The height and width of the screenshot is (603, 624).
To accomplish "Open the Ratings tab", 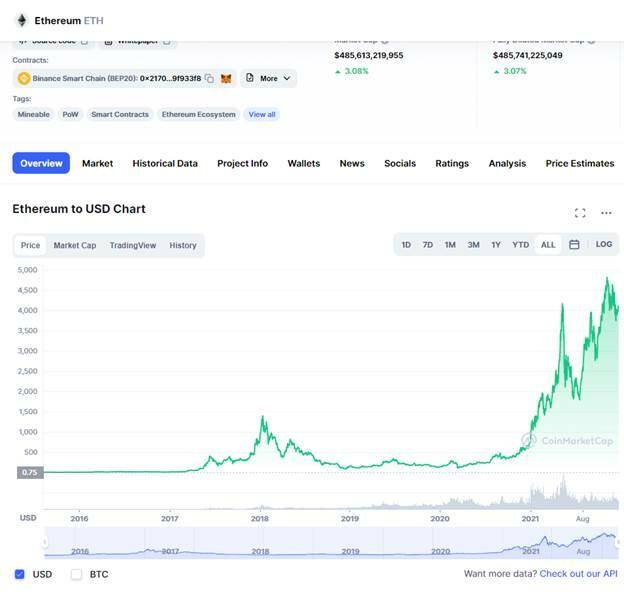I will [x=452, y=163].
